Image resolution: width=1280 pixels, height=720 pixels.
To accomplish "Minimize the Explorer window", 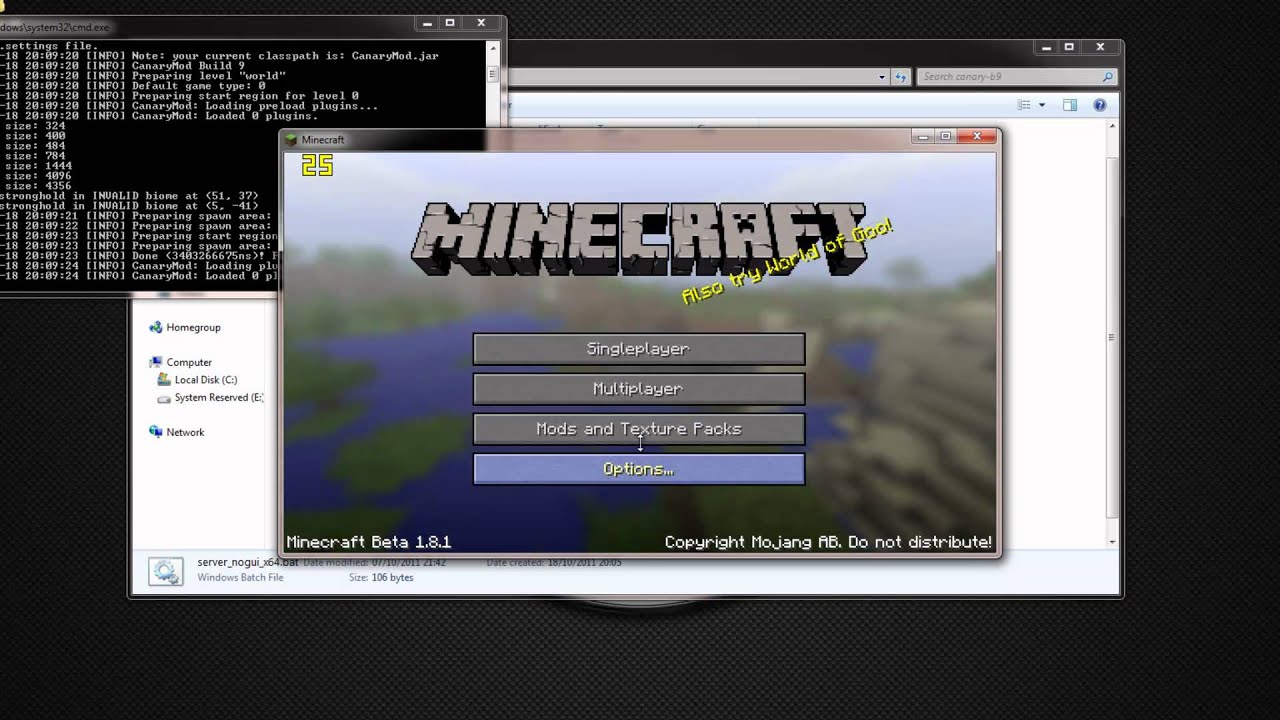I will coord(1046,47).
